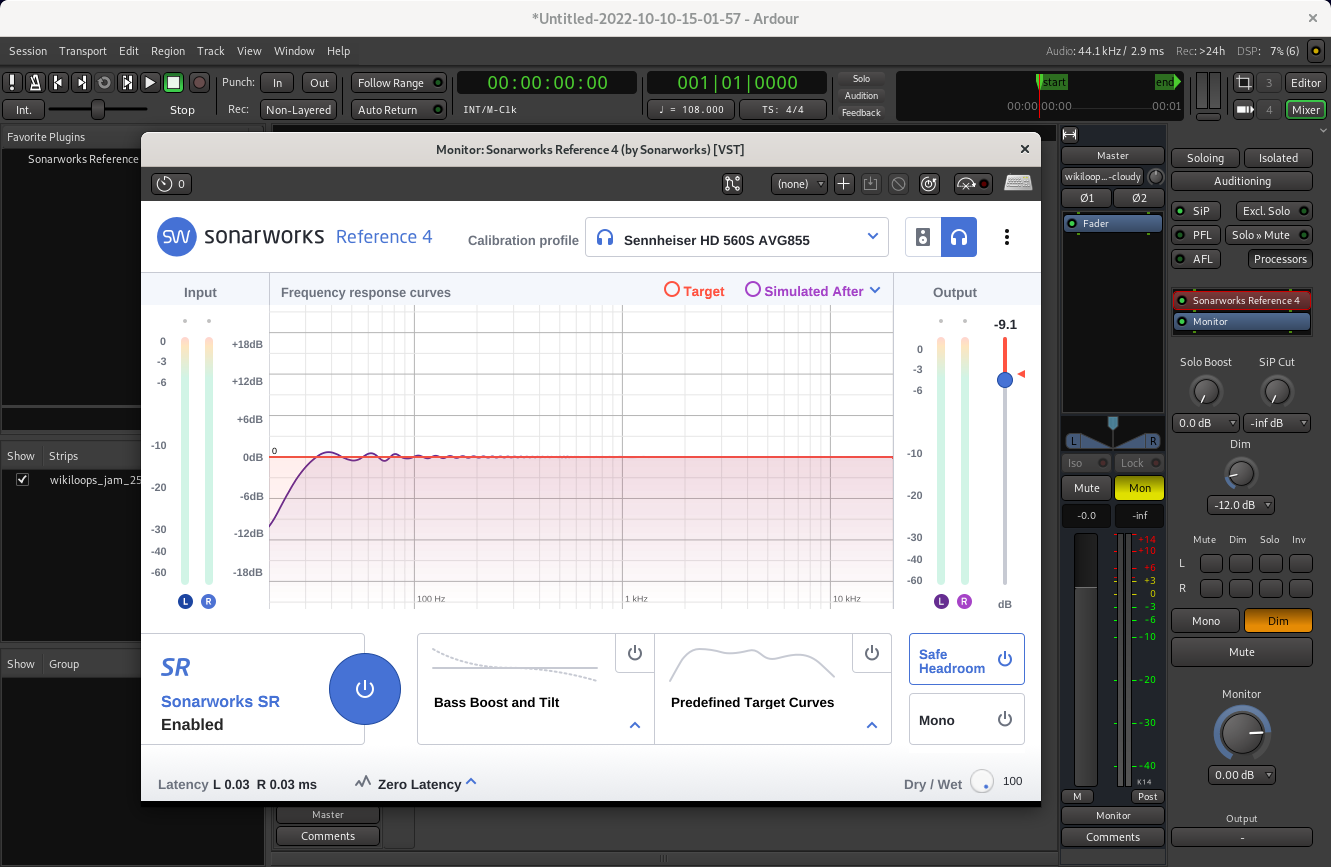Open the Solo Boost 0.0 dB dropdown
The image size is (1331, 867).
1206,423
